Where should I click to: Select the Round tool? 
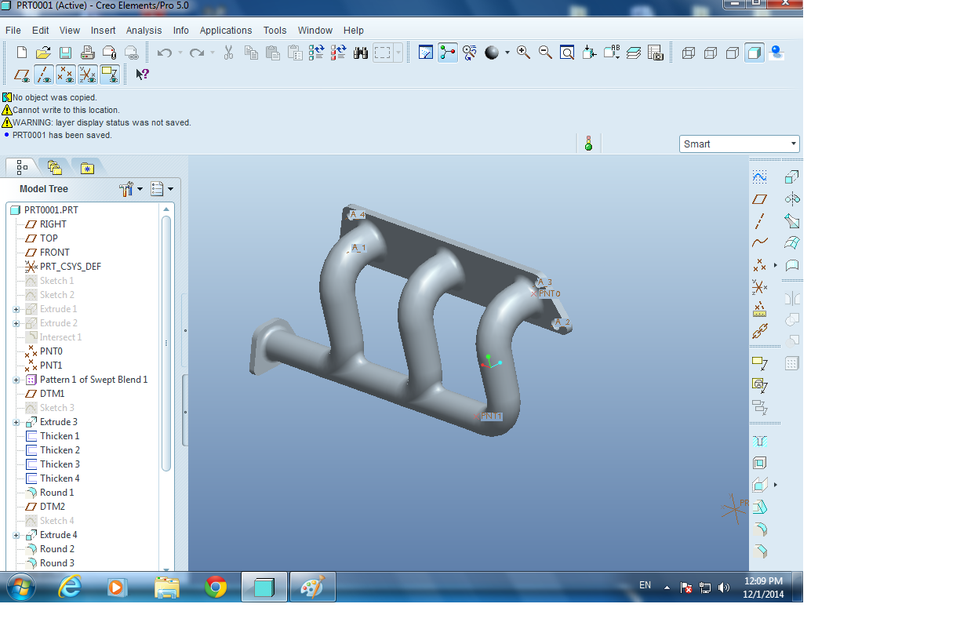point(759,528)
